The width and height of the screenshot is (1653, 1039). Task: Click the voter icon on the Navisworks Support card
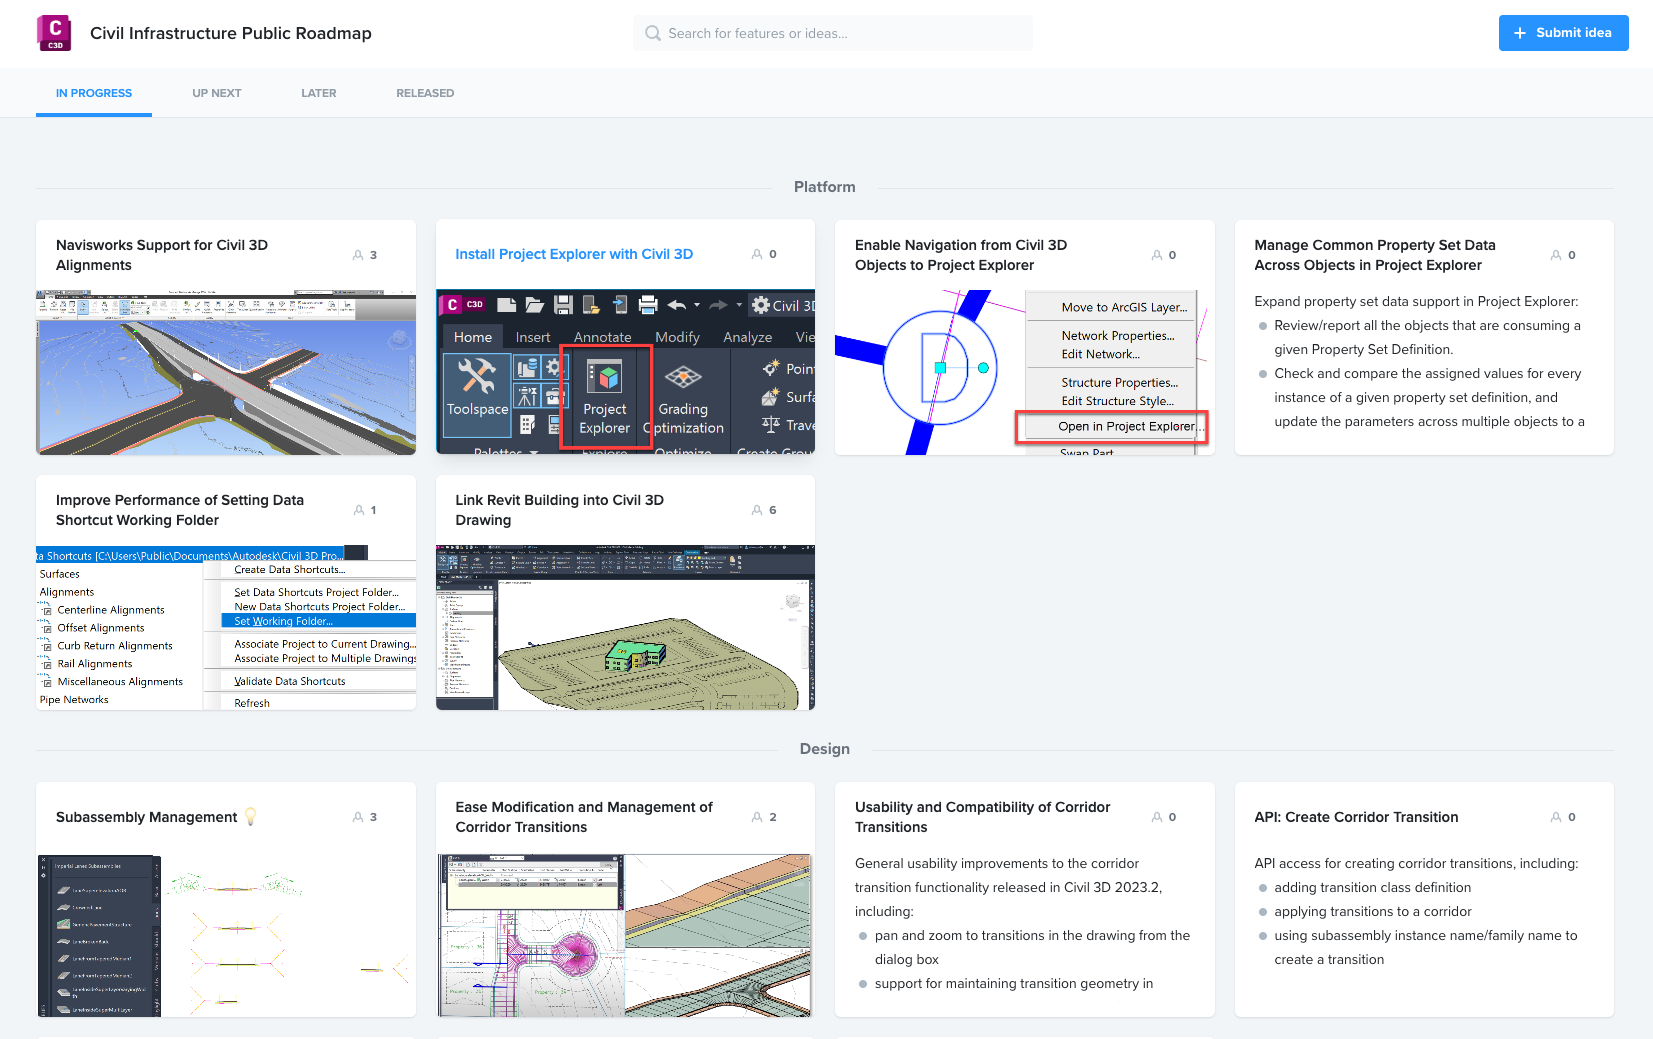(x=358, y=255)
